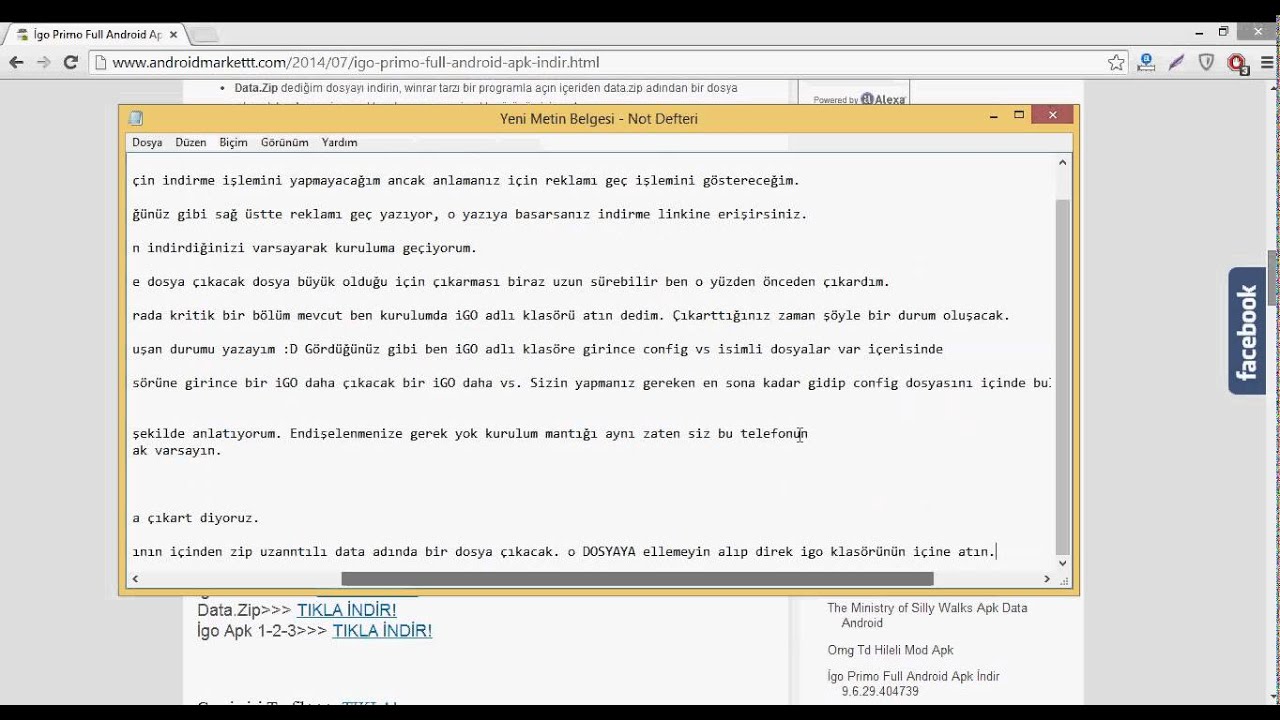Close the Not Defteri window
The width and height of the screenshot is (1280, 720).
pyautogui.click(x=1053, y=115)
